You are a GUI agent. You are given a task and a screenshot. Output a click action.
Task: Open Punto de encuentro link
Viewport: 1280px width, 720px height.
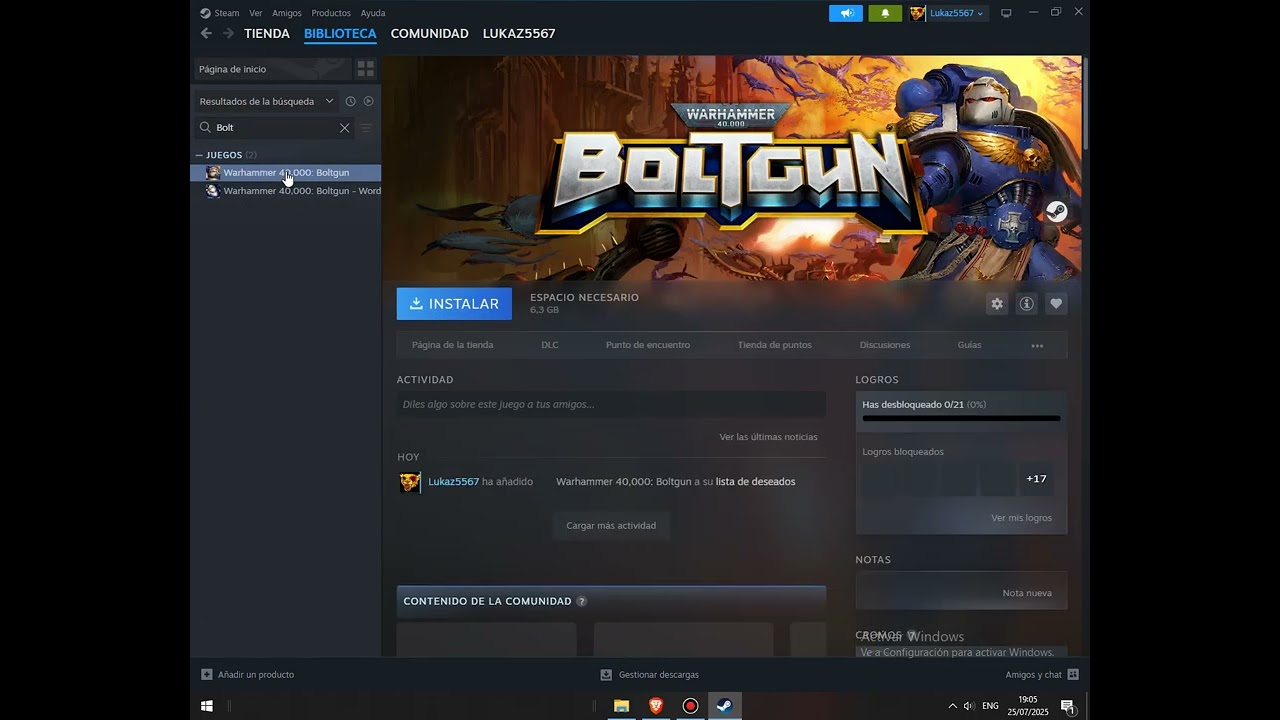(648, 345)
